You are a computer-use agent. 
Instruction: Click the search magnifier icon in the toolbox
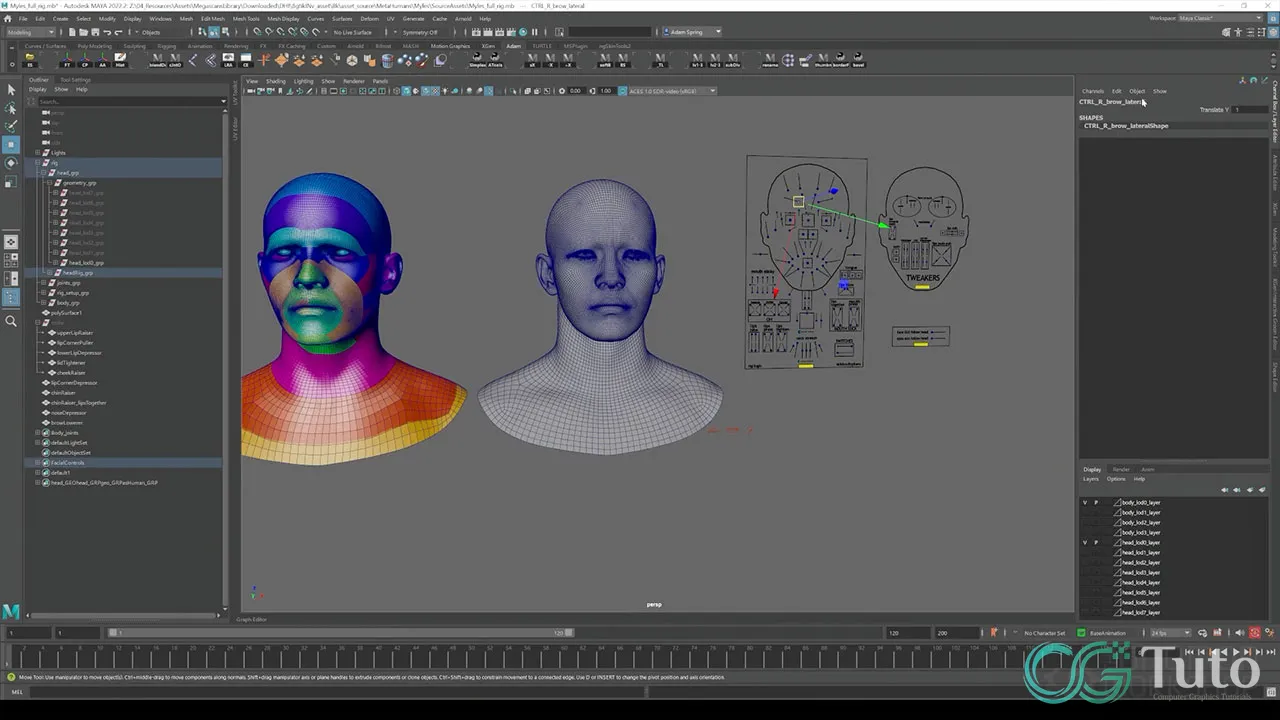coord(11,322)
